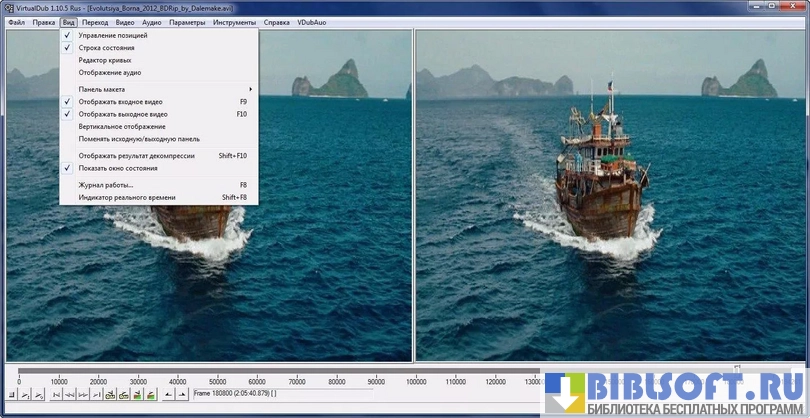Image resolution: width=810 pixels, height=418 pixels.
Task: Click the Mark in selection-start button
Action: 167,395
